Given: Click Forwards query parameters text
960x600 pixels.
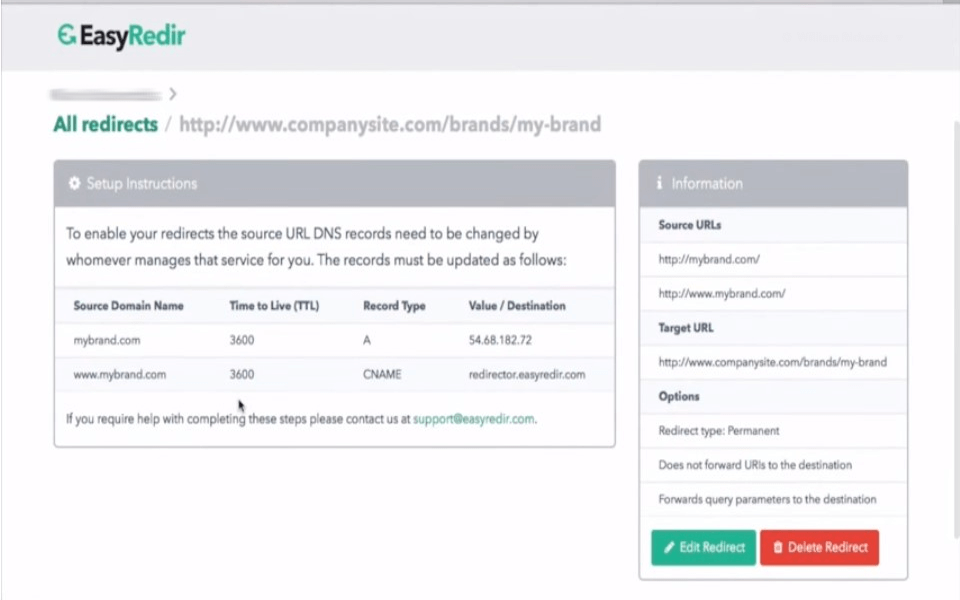Looking at the screenshot, I should [x=767, y=500].
